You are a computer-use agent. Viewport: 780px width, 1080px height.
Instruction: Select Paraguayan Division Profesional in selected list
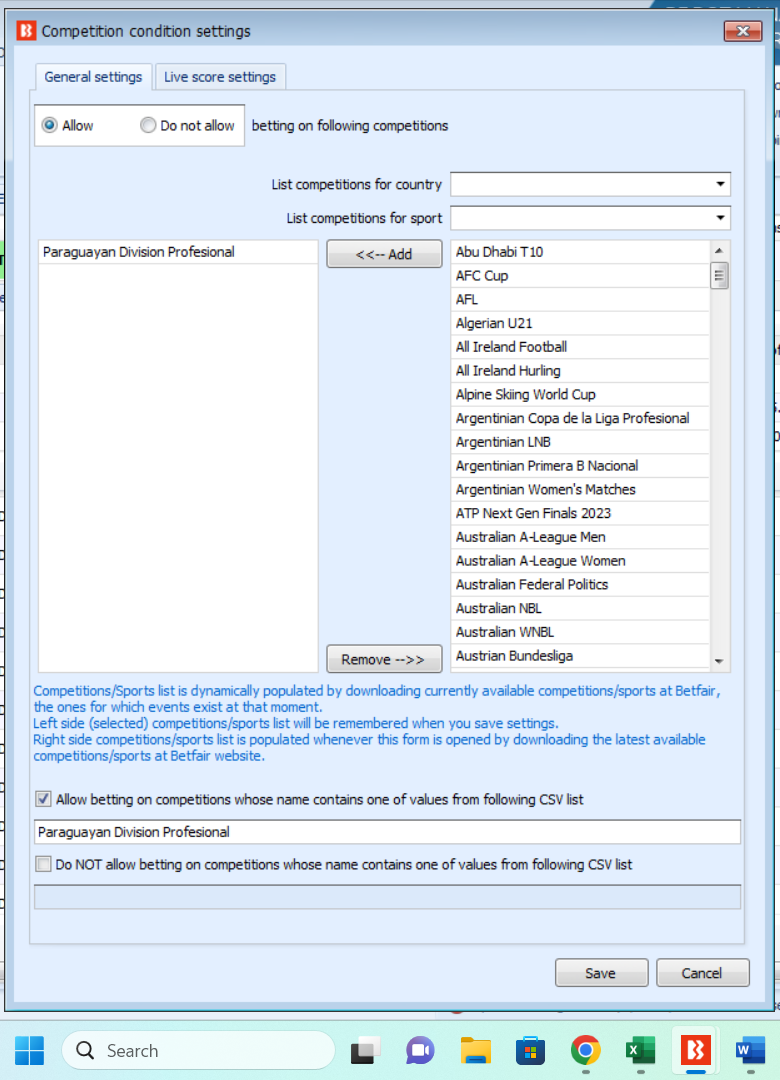pos(178,252)
